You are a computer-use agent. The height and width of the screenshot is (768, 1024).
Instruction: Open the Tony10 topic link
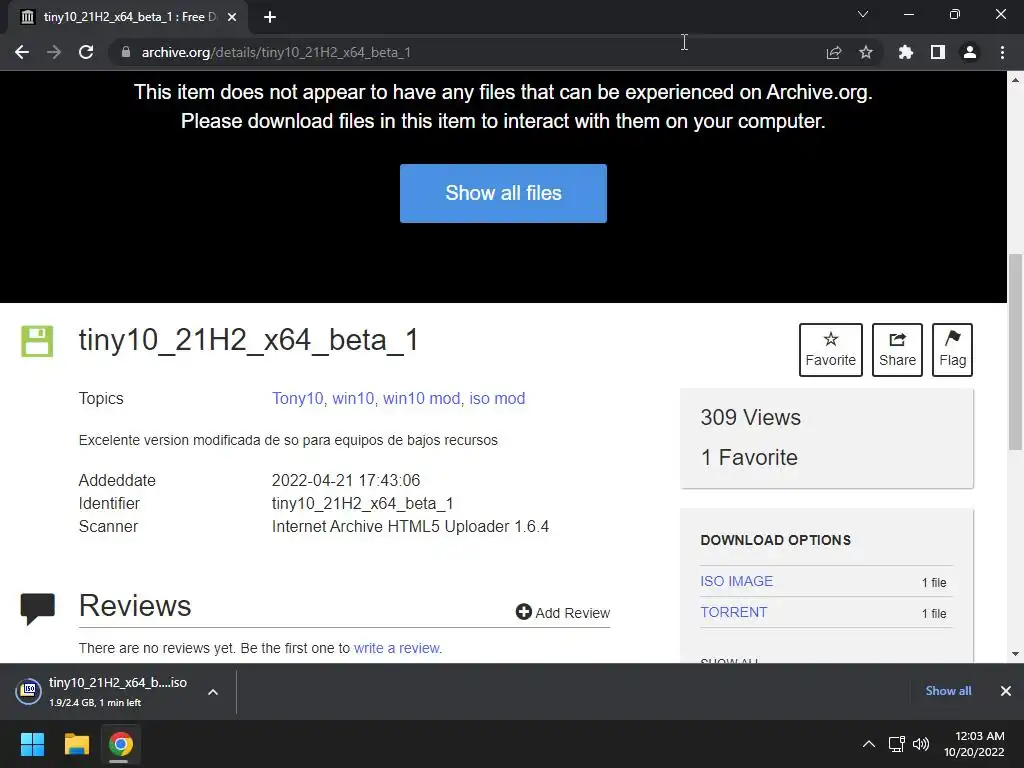tap(297, 398)
